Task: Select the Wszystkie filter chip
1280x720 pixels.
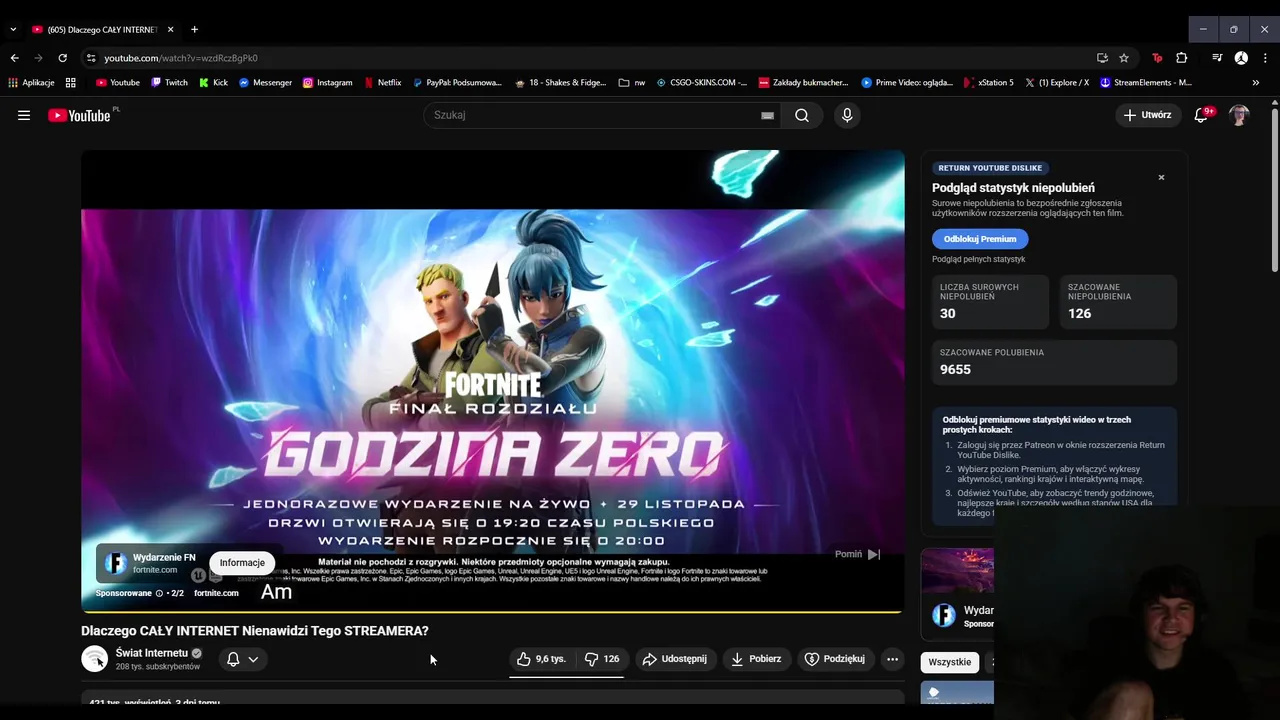Action: 949,662
